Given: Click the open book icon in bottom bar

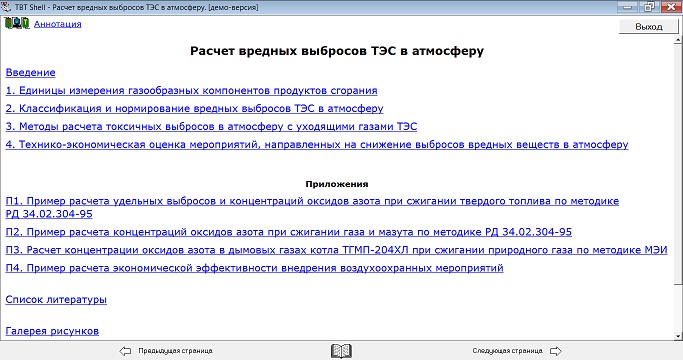Looking at the screenshot, I should click(341, 351).
